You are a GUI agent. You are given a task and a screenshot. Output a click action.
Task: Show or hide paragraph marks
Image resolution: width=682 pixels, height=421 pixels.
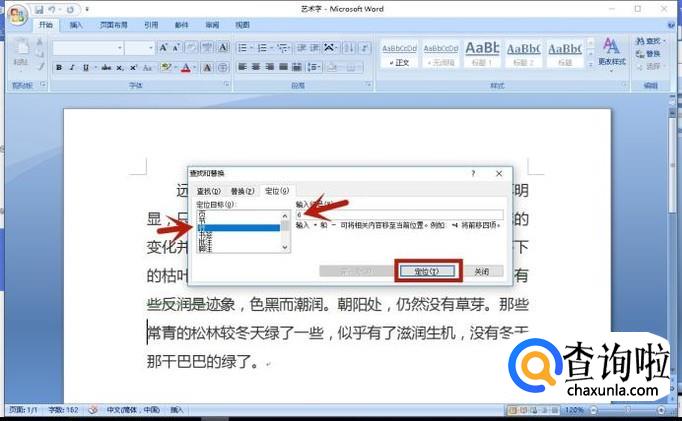tap(364, 47)
